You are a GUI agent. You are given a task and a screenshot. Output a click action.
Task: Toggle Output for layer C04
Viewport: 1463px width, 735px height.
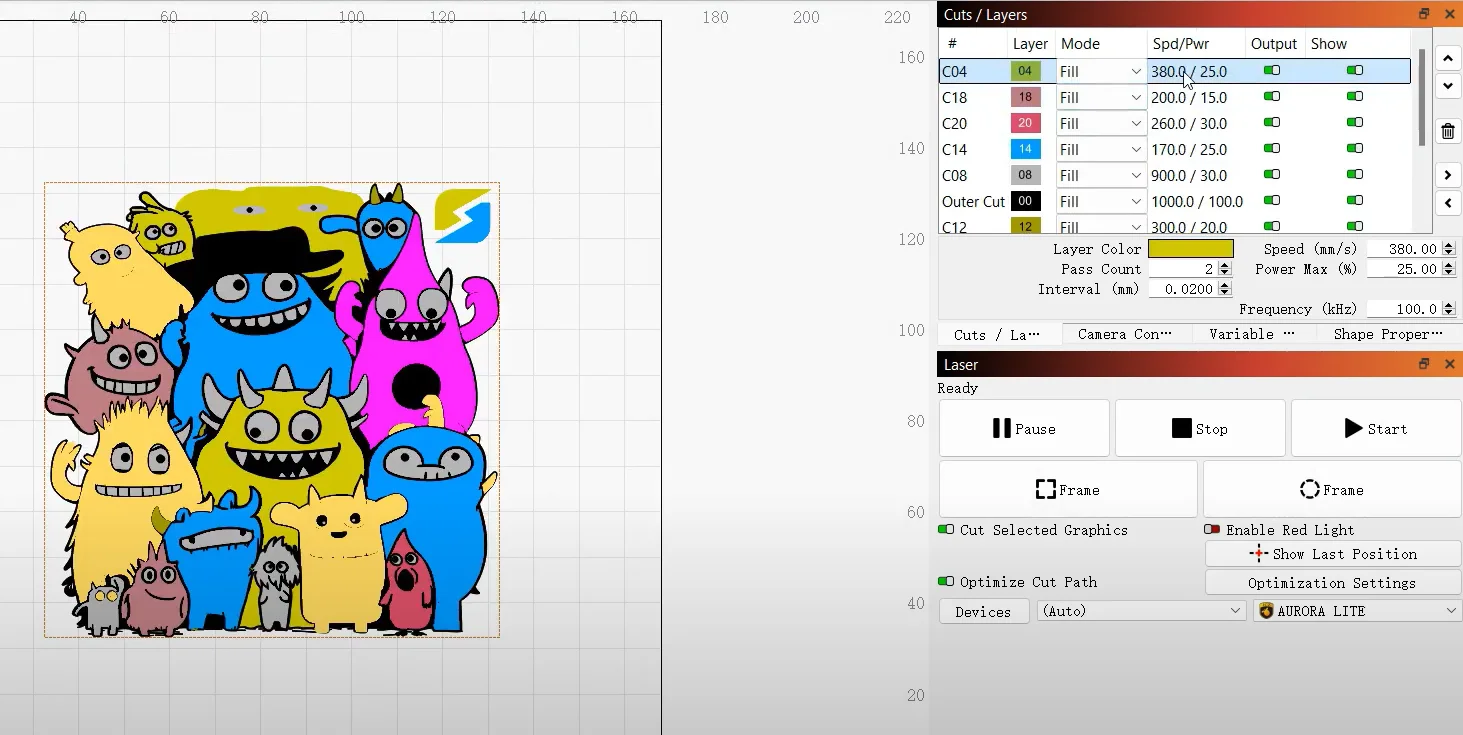(x=1272, y=71)
